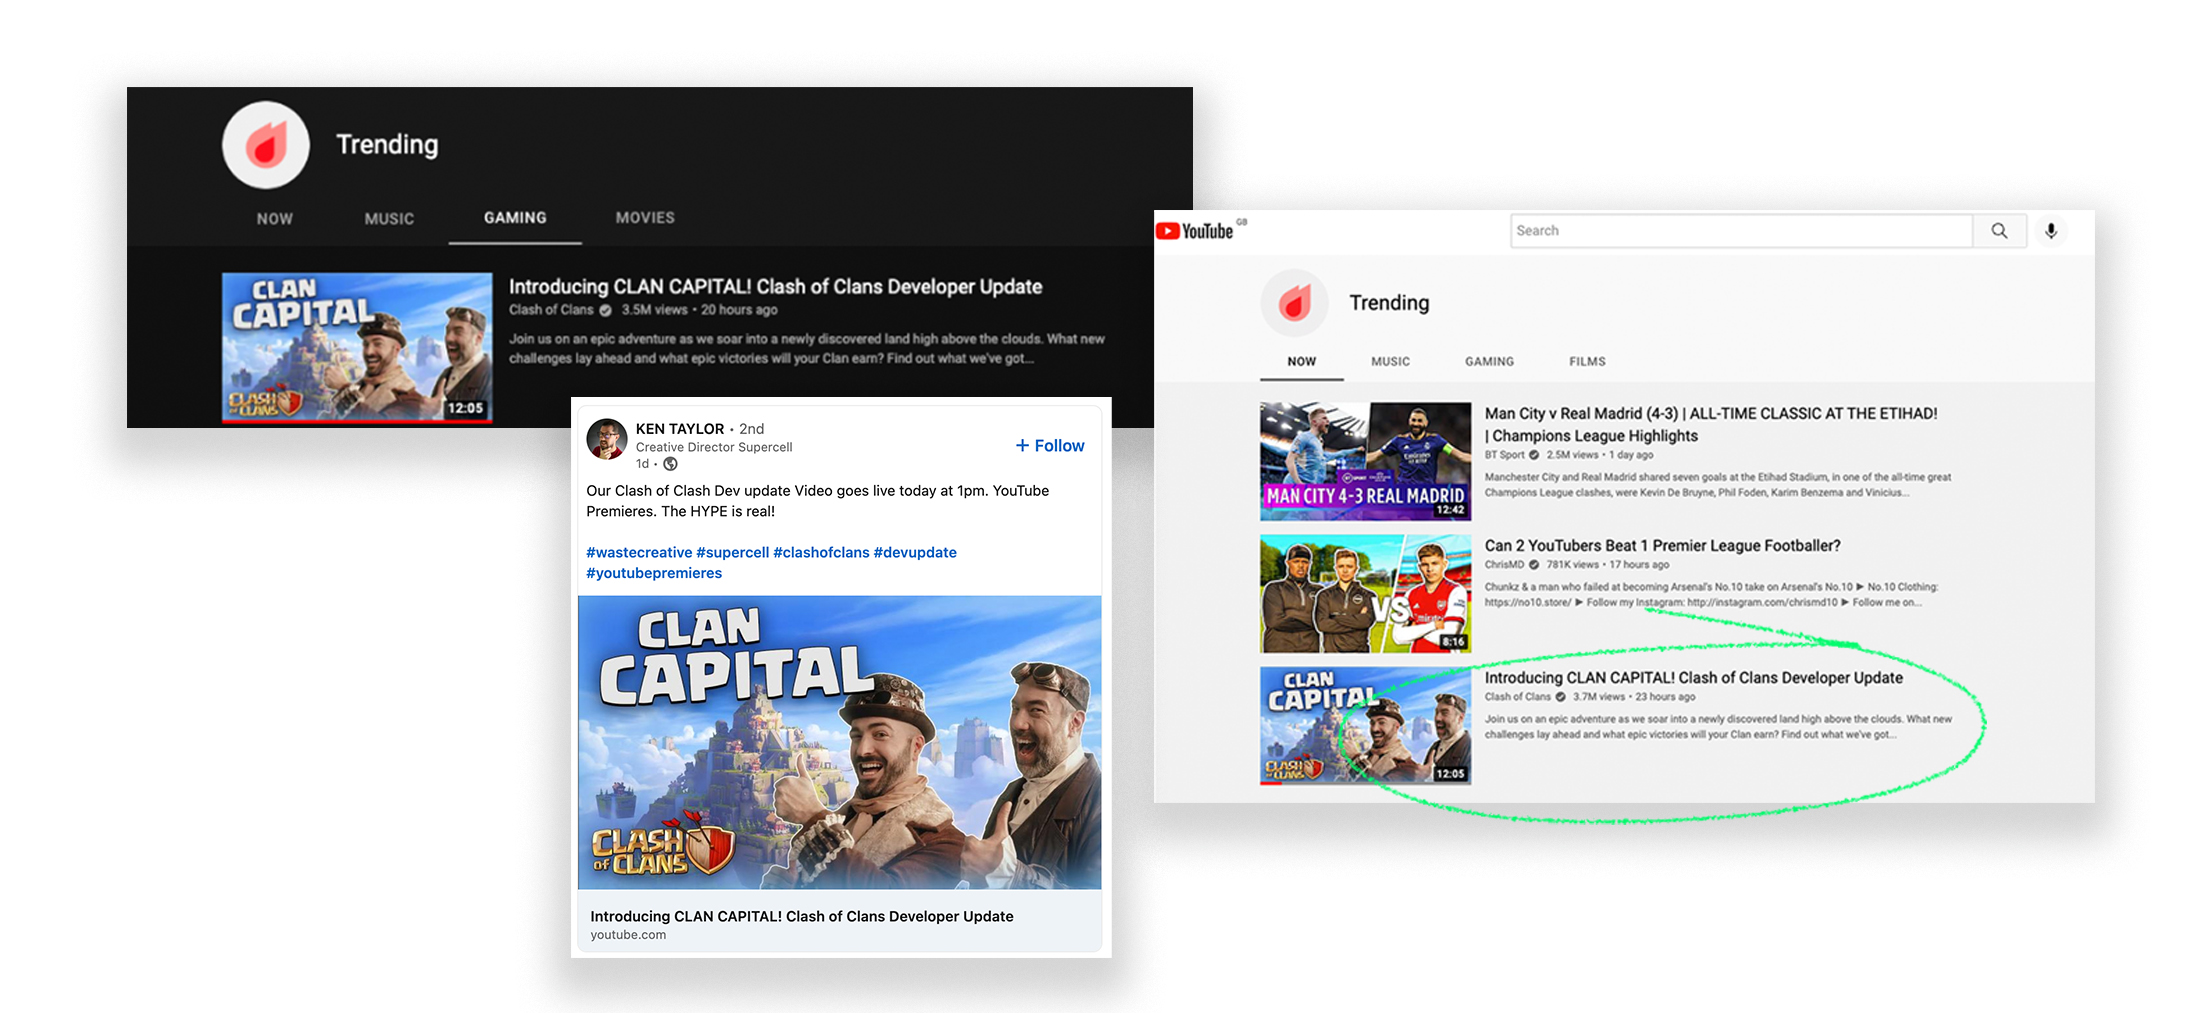The width and height of the screenshot is (2205, 1013).
Task: Click the verified badge next to BT Sport
Action: pos(1535,455)
